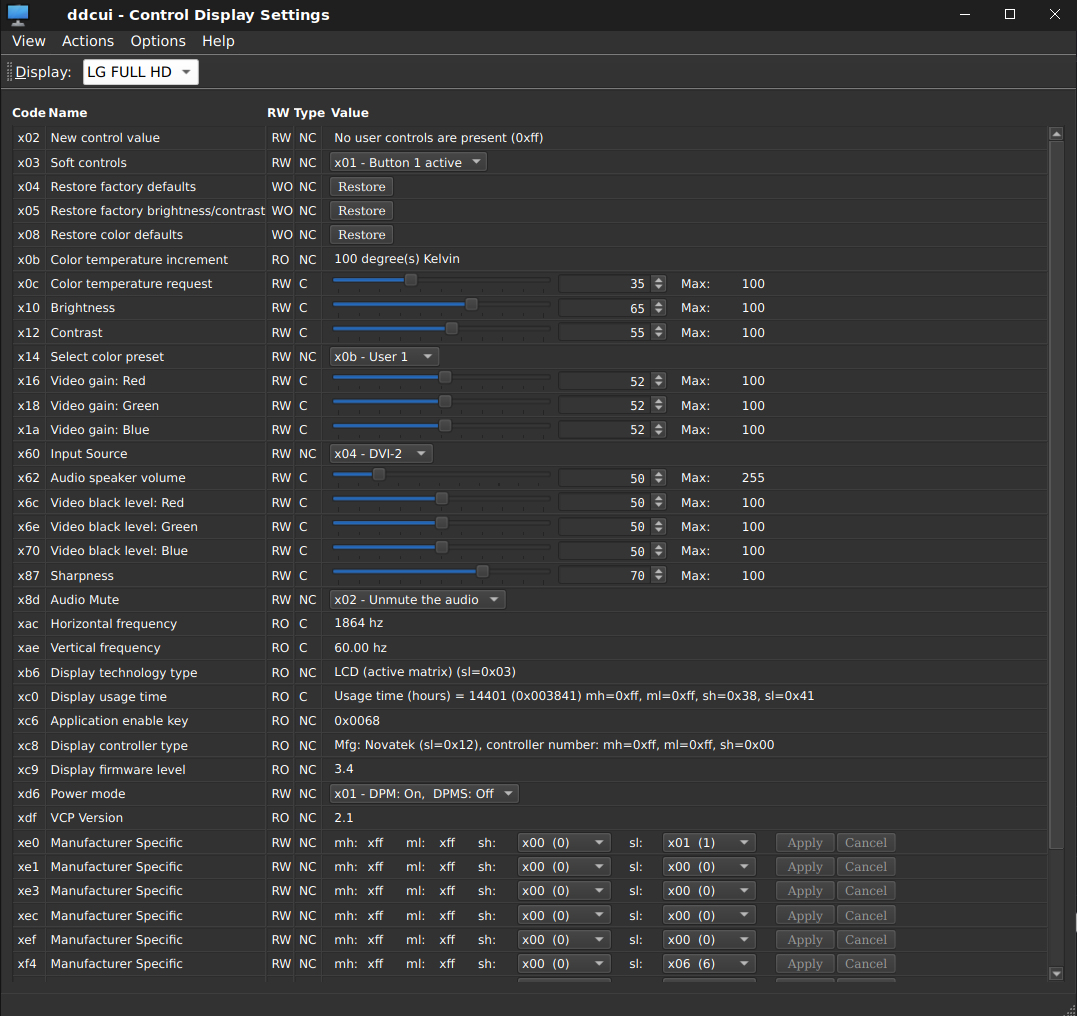Click the scrollbar up arrow
The width and height of the screenshot is (1077, 1016).
coord(1056,134)
